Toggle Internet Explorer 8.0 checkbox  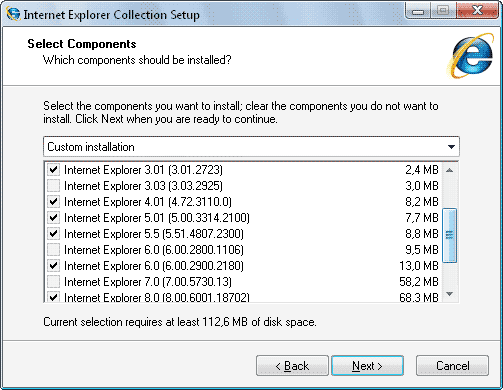[53, 297]
